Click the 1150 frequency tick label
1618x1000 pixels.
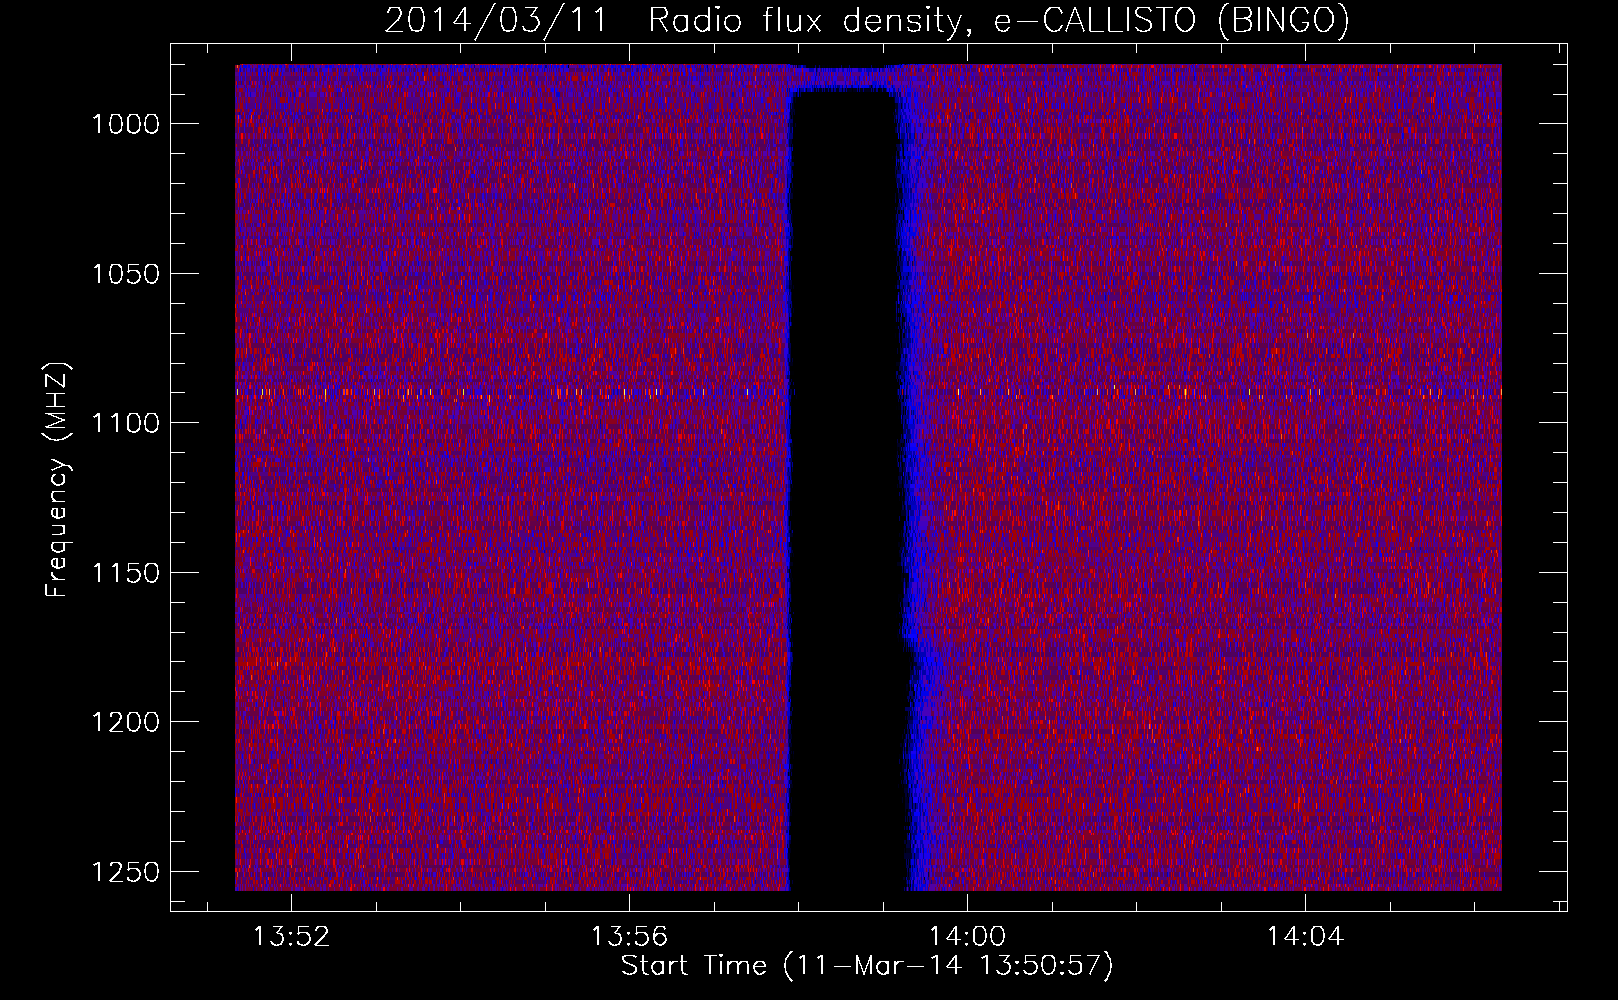(126, 573)
